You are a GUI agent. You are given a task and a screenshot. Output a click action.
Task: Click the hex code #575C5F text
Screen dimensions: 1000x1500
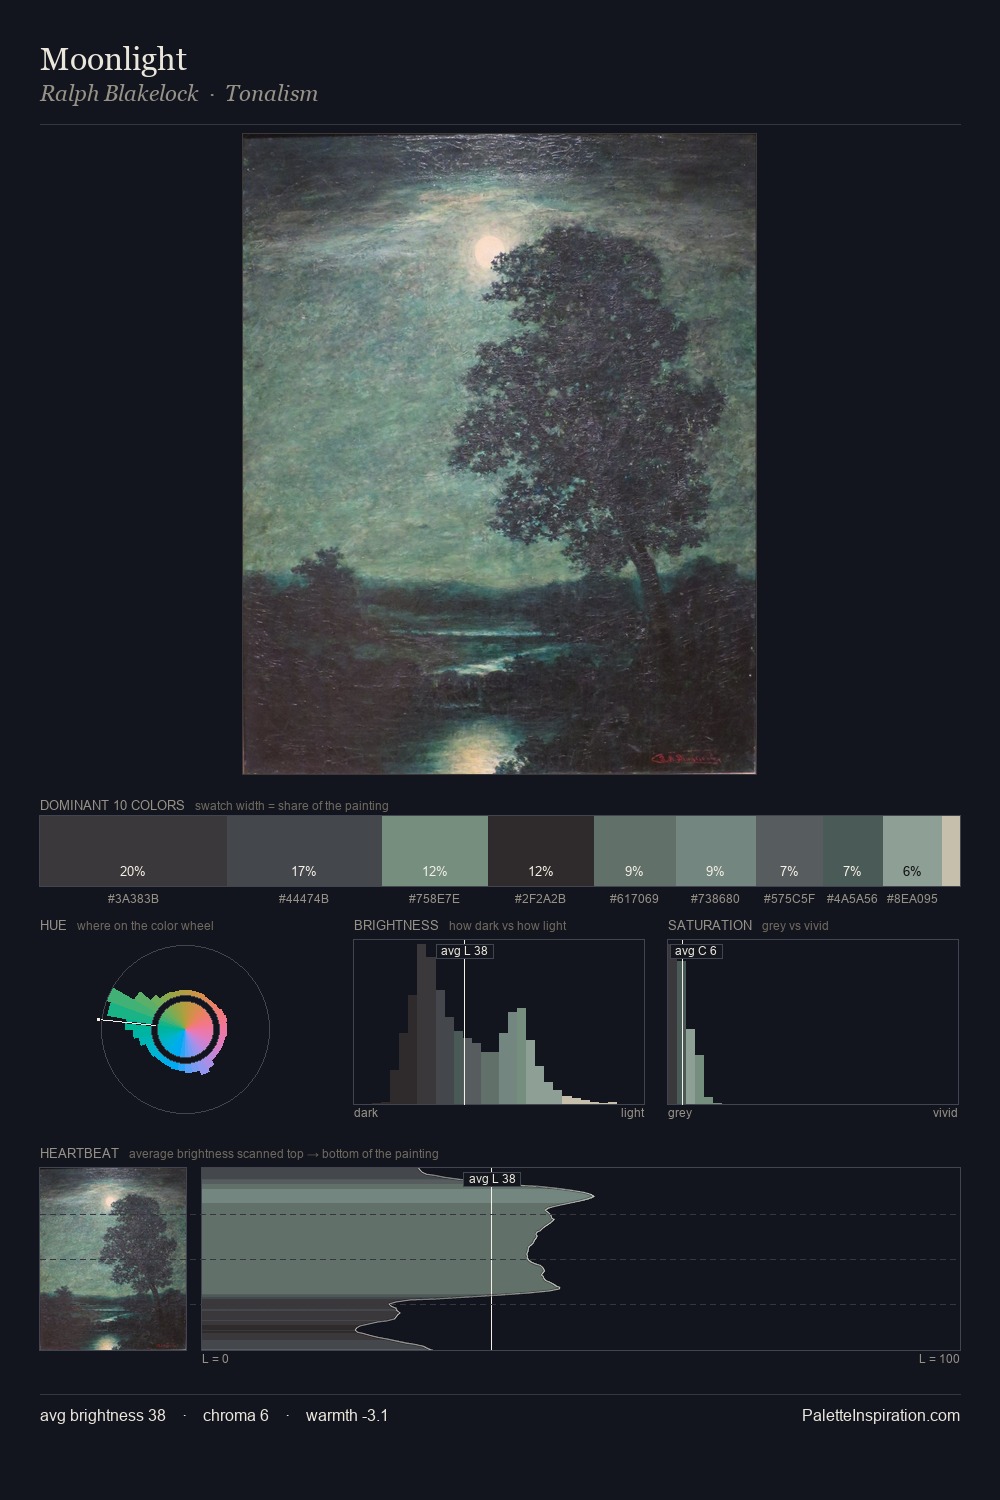tap(789, 899)
